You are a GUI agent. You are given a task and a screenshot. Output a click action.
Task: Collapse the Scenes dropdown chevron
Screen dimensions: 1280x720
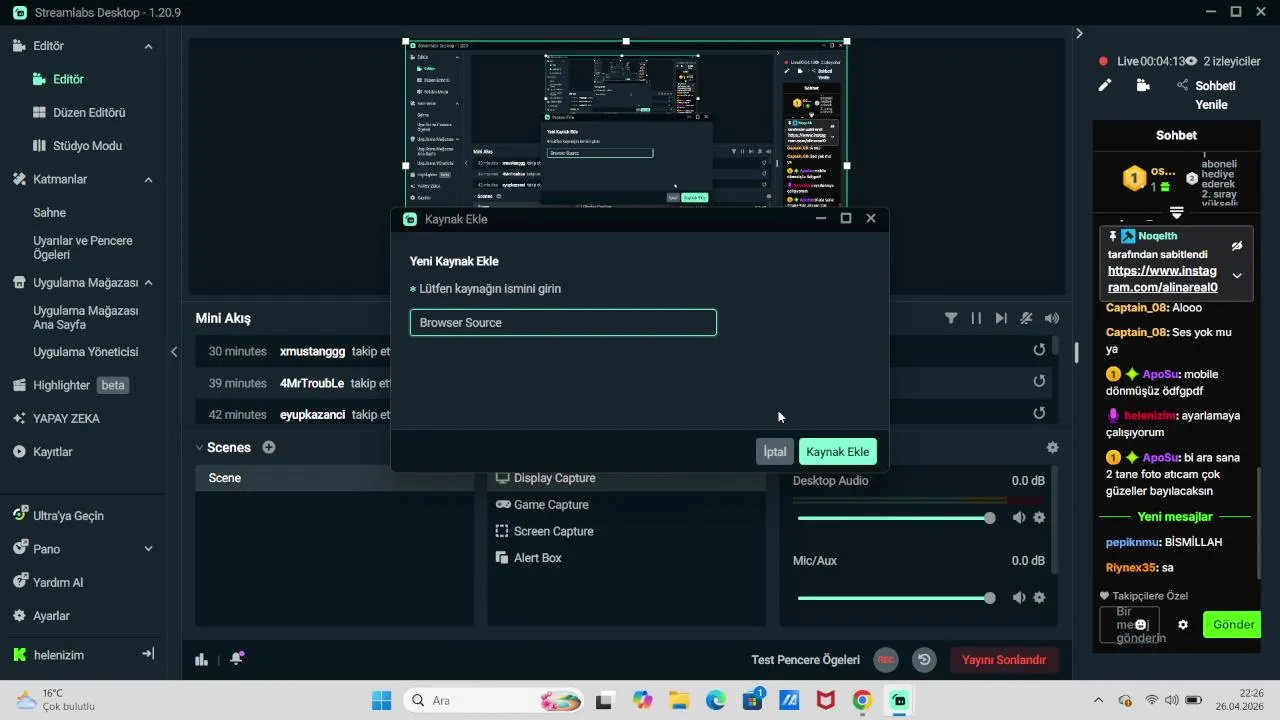click(199, 448)
